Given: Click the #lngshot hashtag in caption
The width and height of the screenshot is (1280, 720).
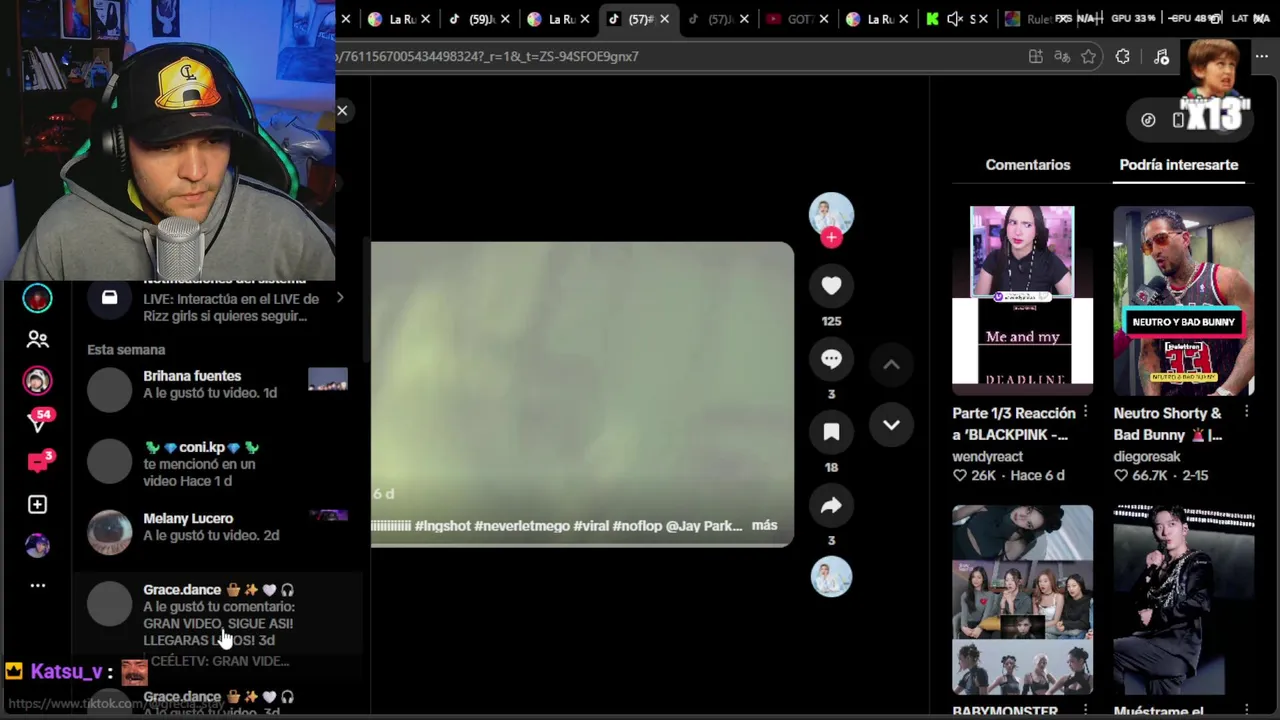Looking at the screenshot, I should [442, 525].
